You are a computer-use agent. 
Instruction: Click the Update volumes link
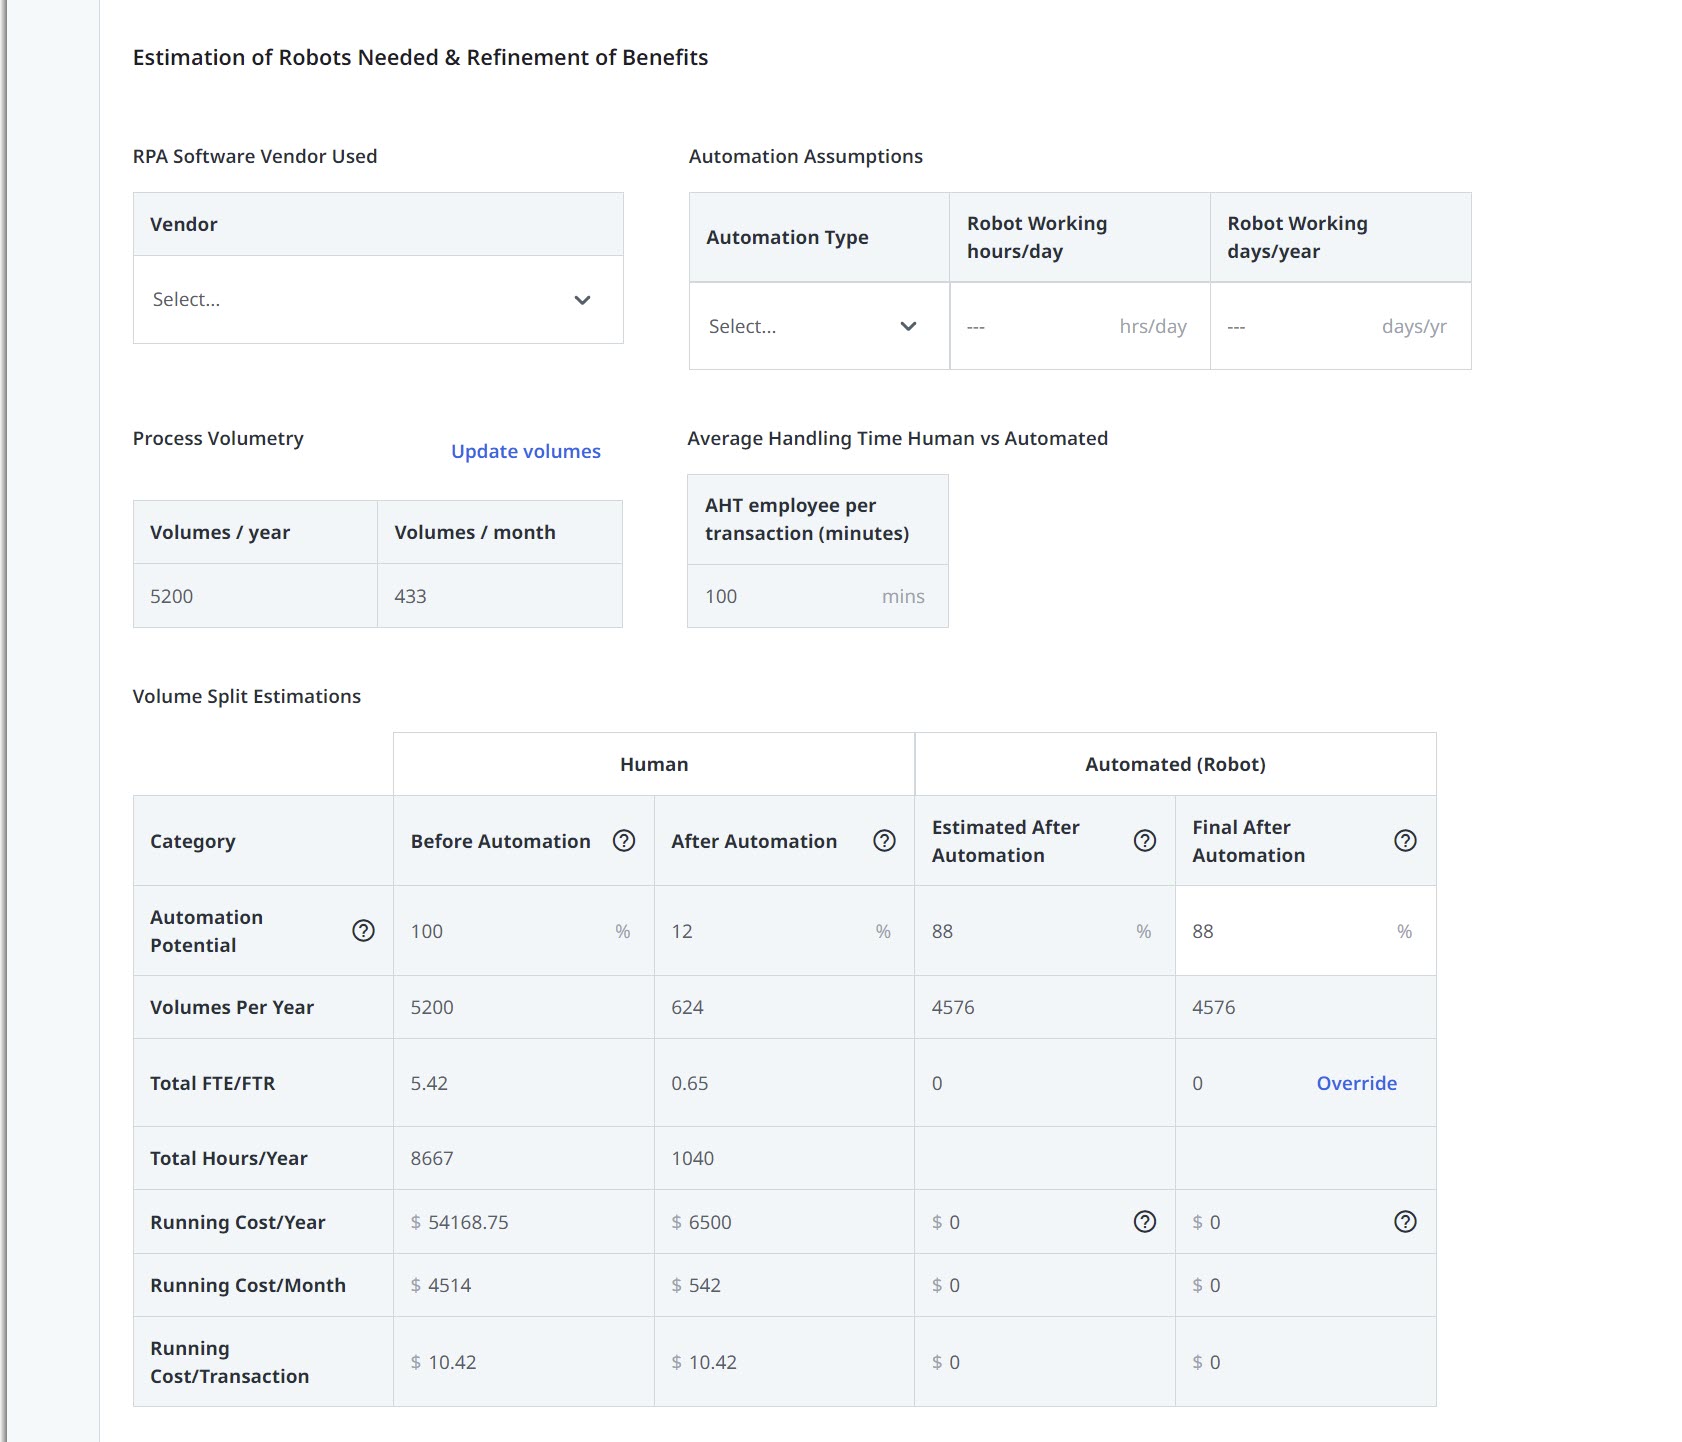526,451
